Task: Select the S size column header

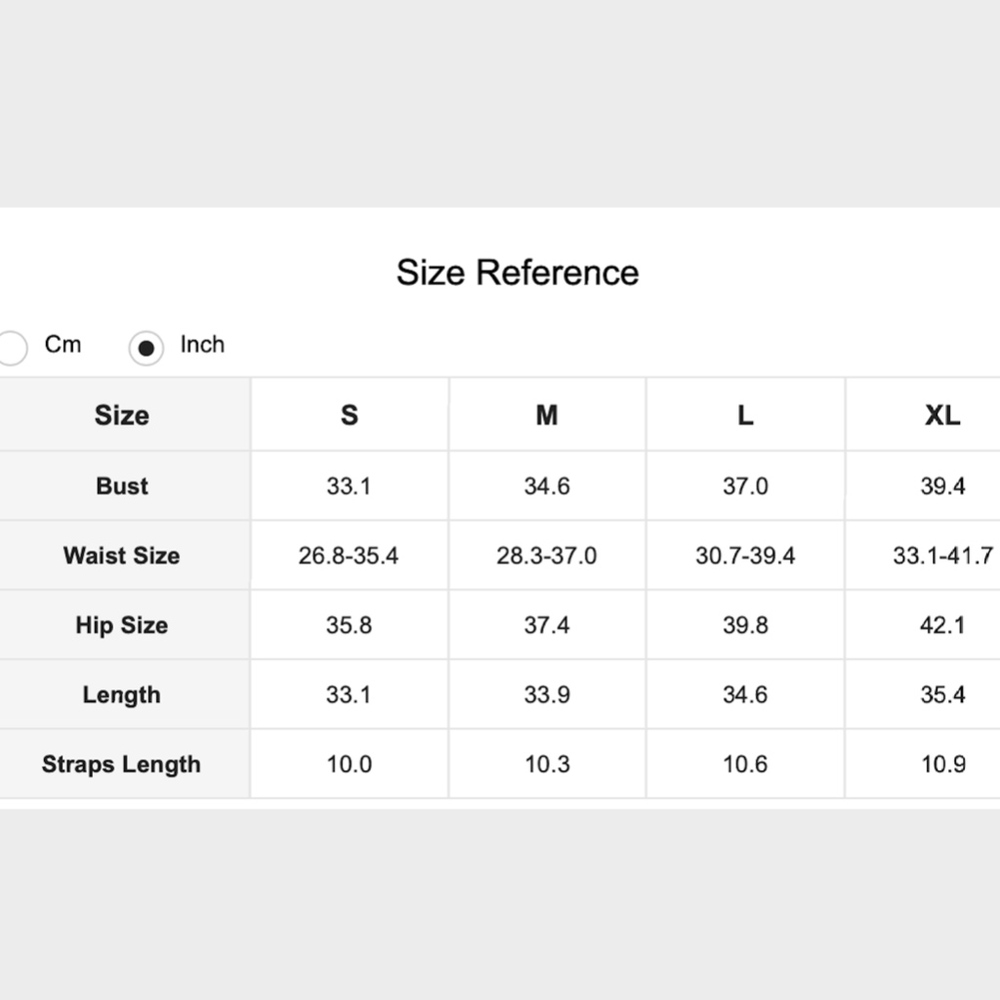Action: pyautogui.click(x=349, y=415)
